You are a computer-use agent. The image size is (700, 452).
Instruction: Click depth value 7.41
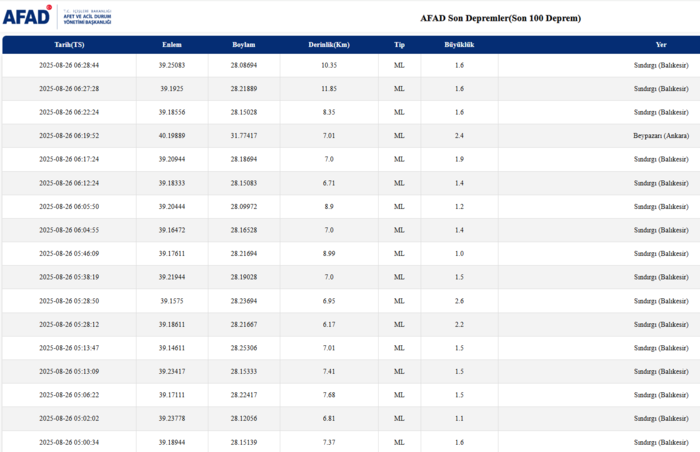click(x=329, y=372)
